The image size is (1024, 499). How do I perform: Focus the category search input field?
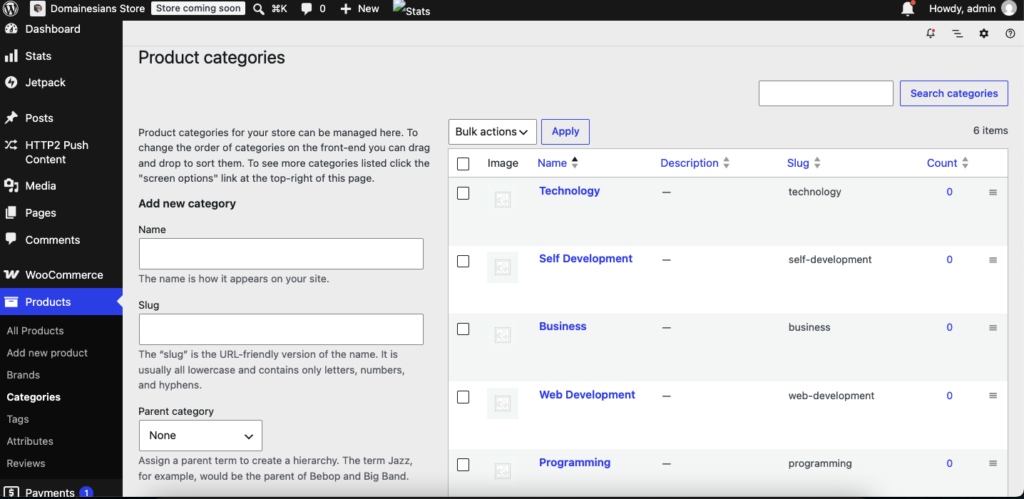pos(826,93)
